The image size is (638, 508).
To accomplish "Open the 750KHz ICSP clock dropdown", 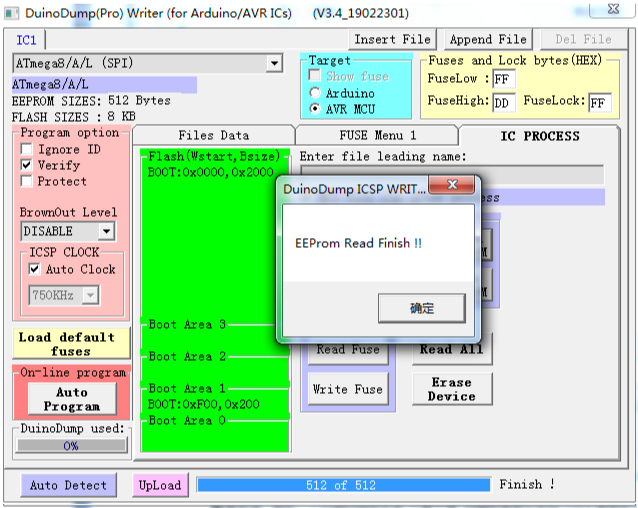I will [90, 295].
